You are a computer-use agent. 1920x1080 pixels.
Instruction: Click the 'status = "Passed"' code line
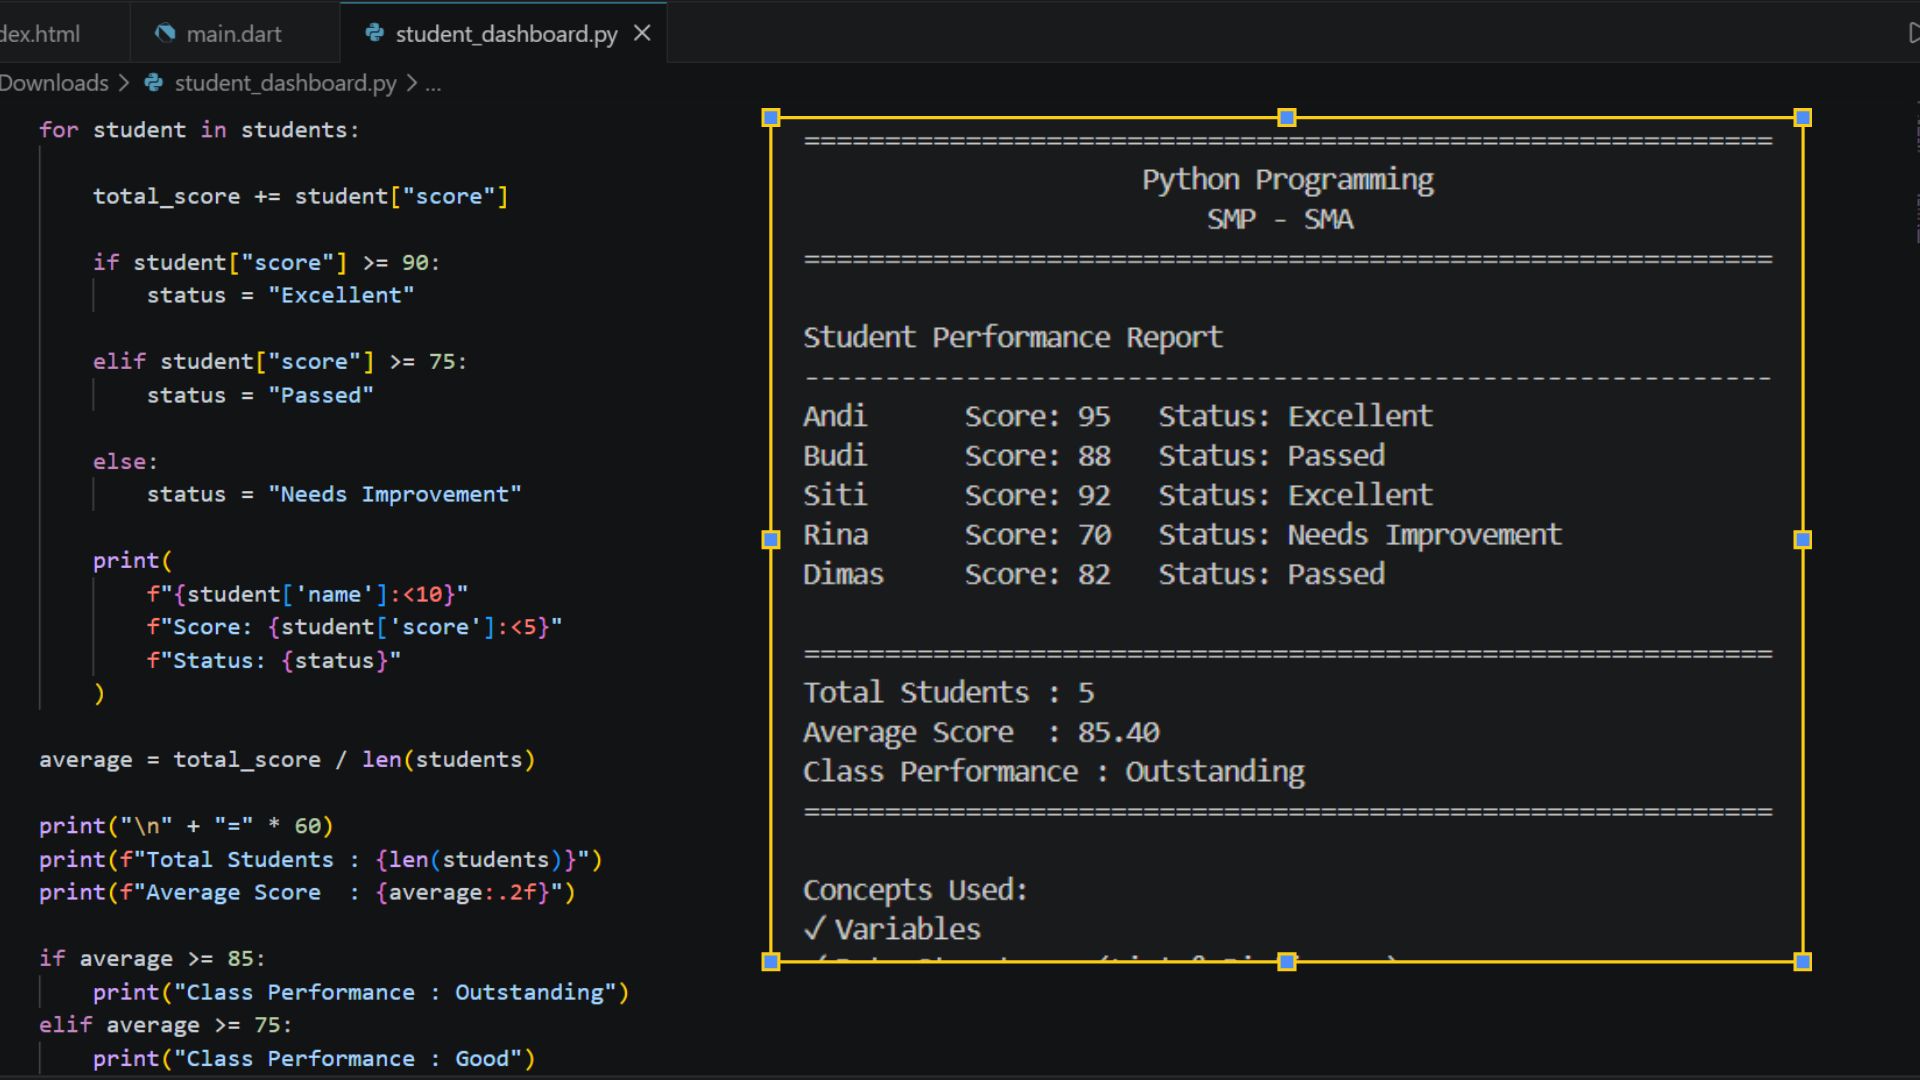coord(260,395)
